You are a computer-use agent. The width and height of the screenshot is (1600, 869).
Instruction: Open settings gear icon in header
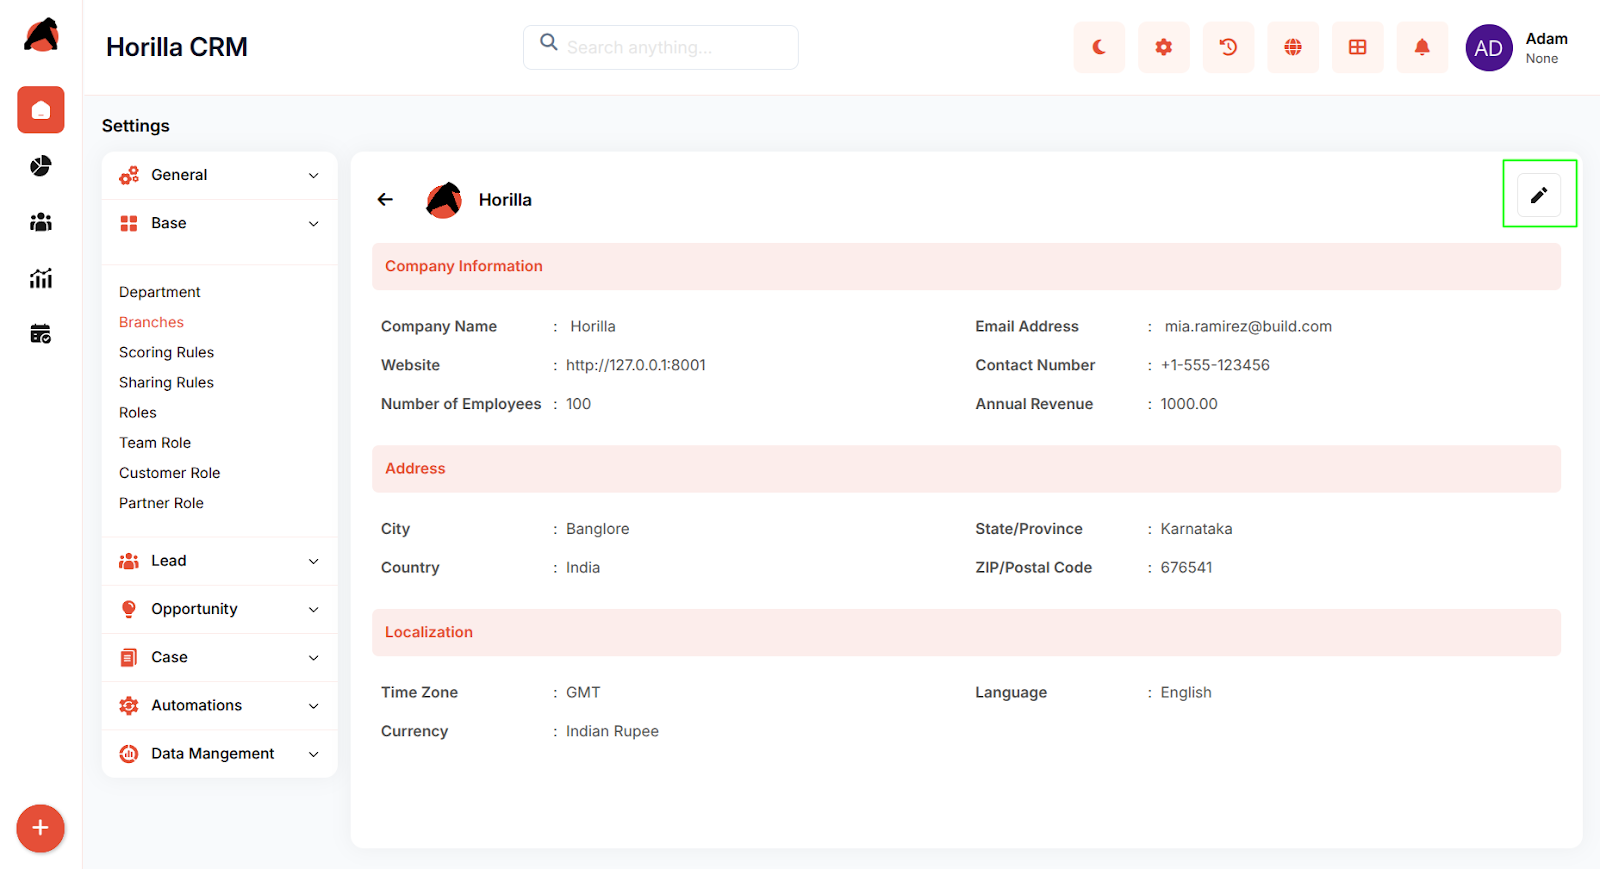click(x=1164, y=47)
